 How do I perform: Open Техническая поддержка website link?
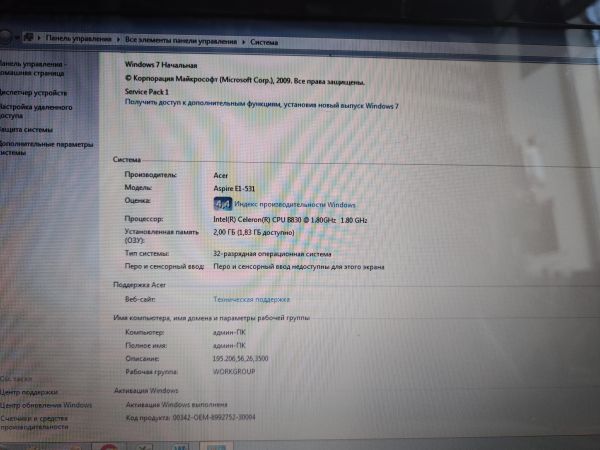pyautogui.click(x=251, y=299)
